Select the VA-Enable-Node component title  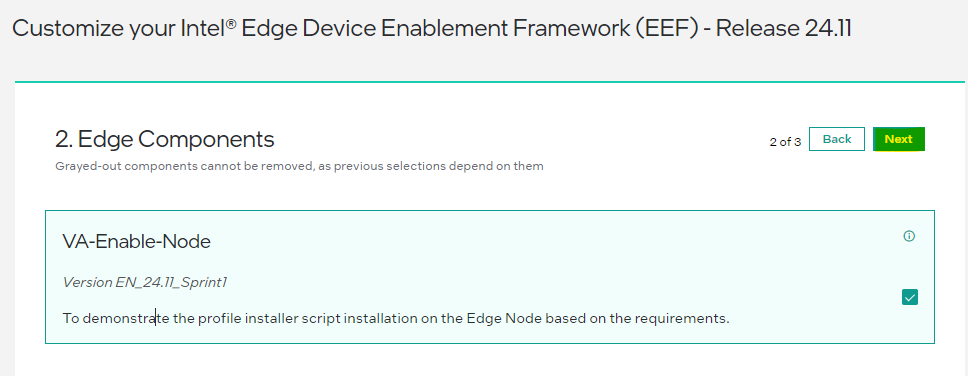click(x=136, y=242)
